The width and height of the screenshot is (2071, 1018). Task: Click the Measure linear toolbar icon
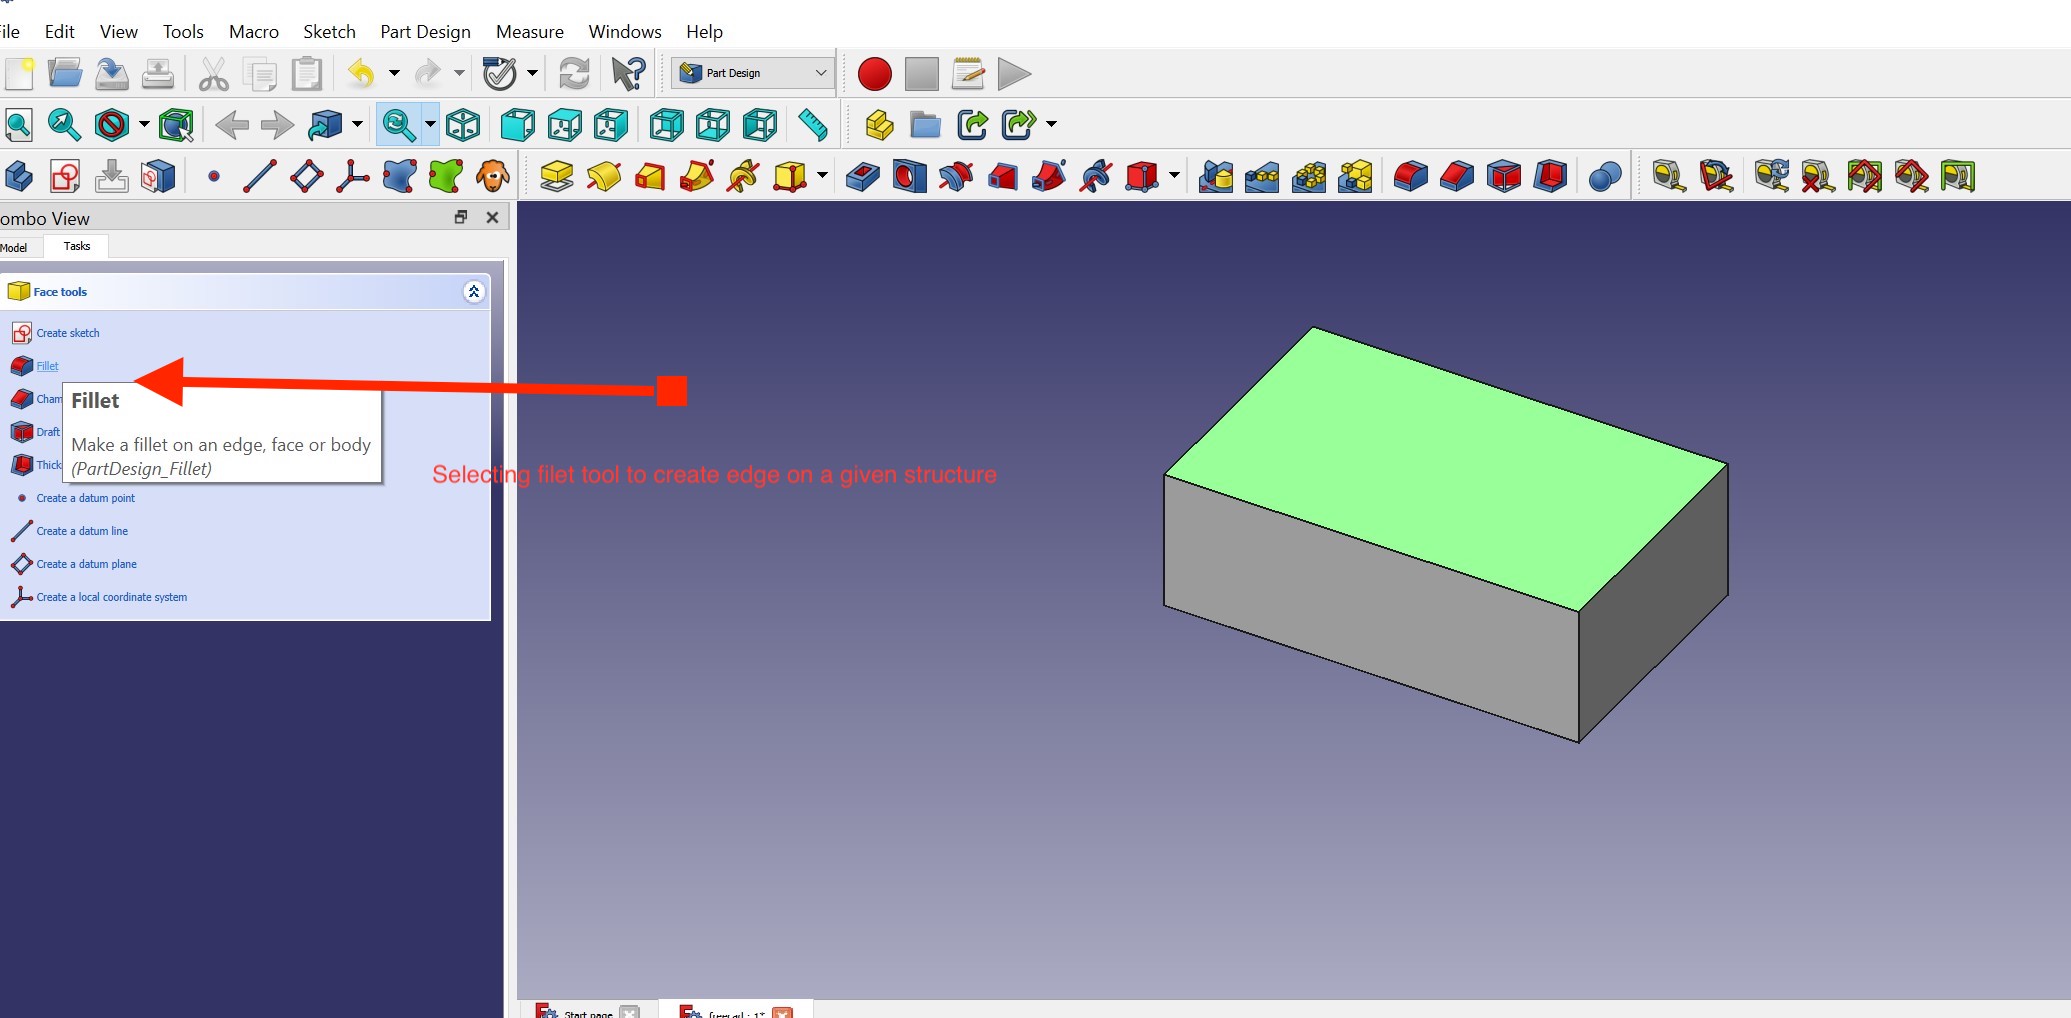tap(1669, 177)
